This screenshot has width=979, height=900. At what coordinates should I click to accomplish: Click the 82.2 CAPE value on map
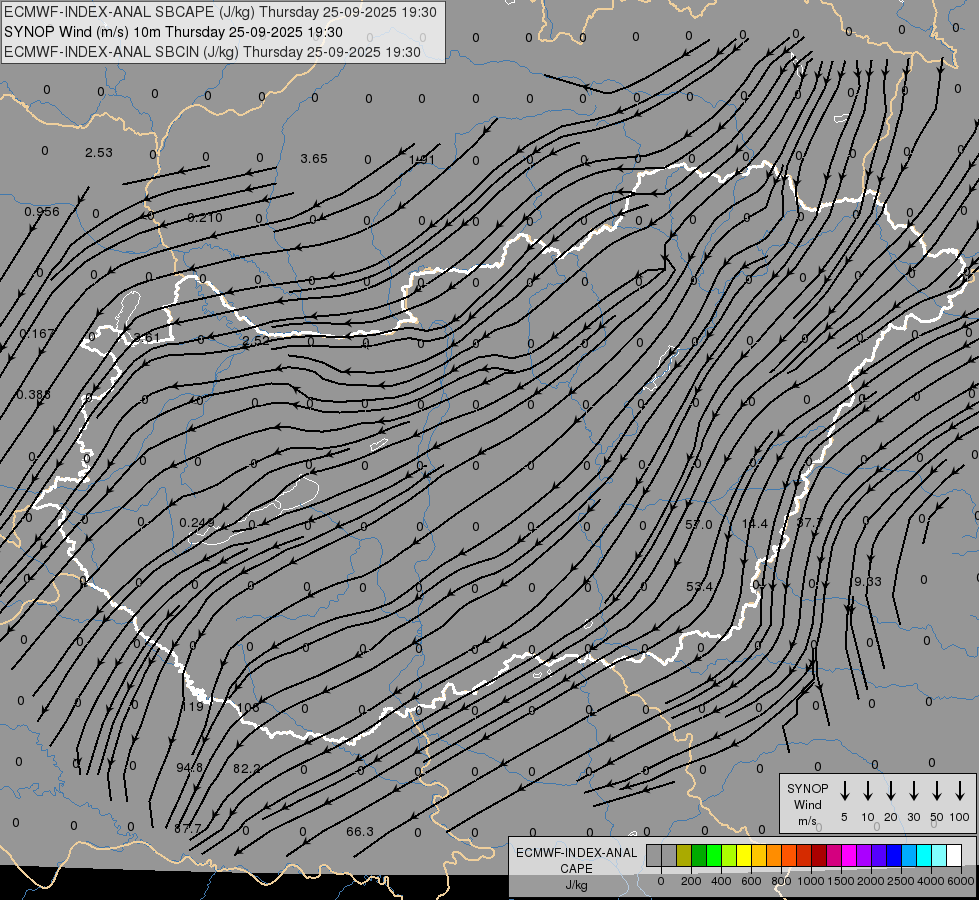click(246, 768)
